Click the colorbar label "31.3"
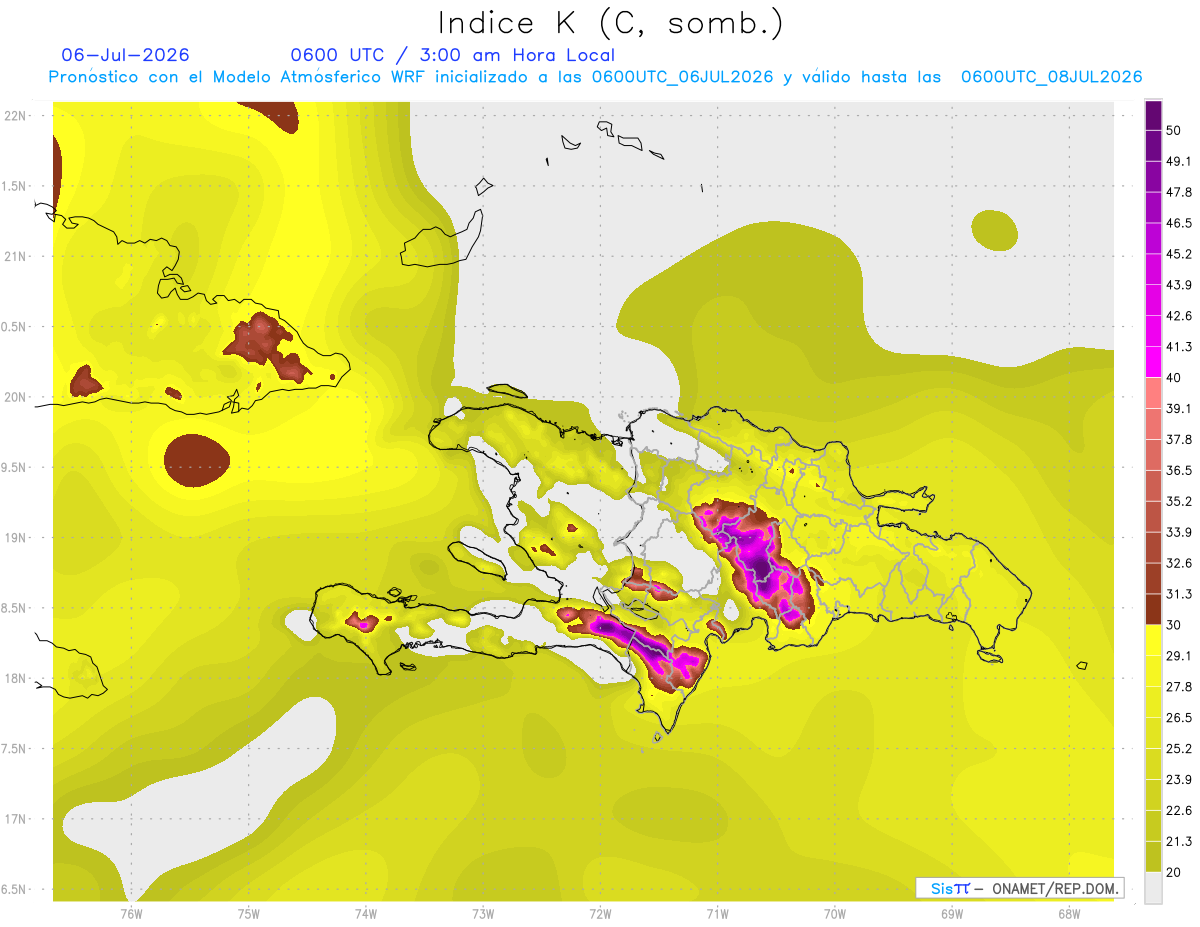Image resolution: width=1200 pixels, height=927 pixels. pyautogui.click(x=1179, y=594)
